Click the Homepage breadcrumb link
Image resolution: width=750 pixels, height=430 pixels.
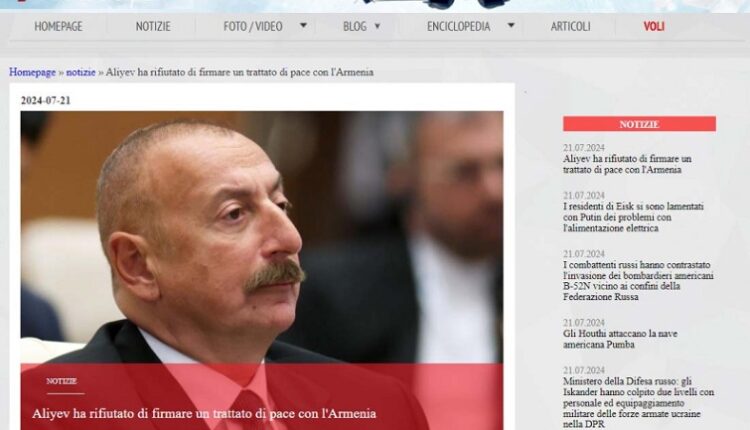[32, 73]
